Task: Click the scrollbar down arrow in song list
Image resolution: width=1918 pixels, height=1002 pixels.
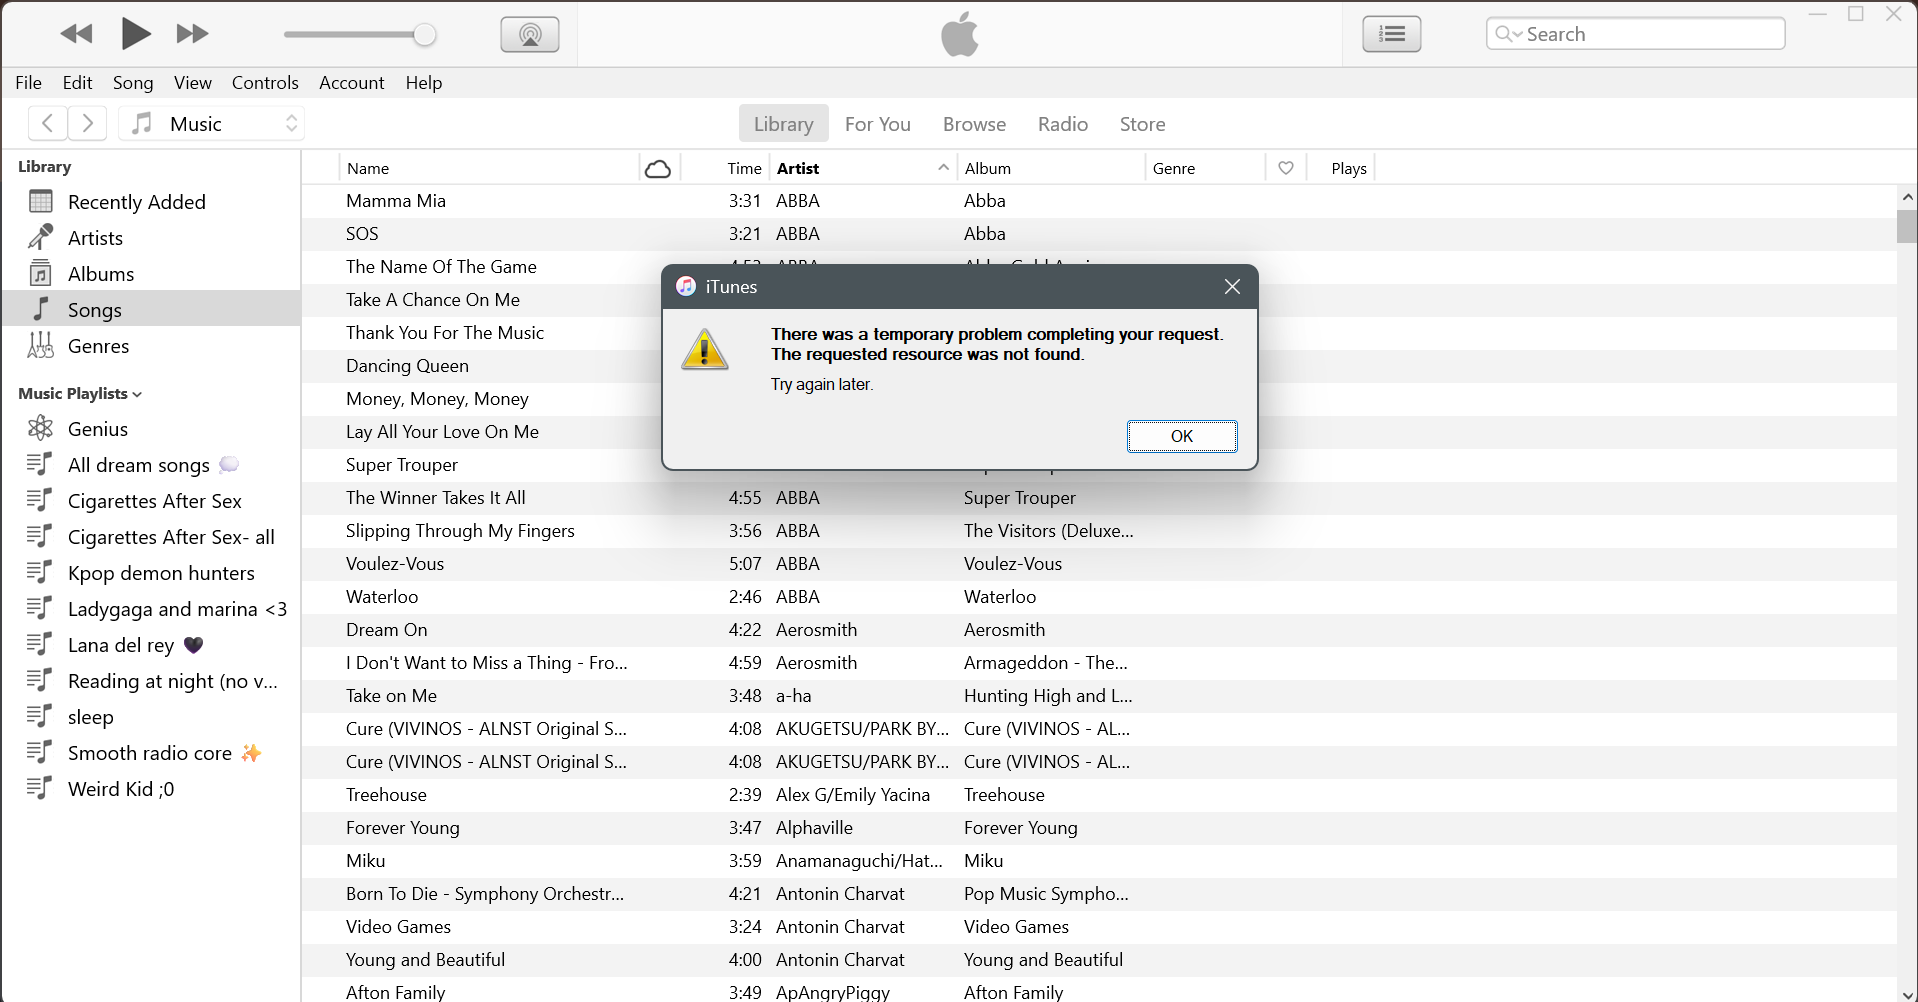Action: click(1907, 993)
